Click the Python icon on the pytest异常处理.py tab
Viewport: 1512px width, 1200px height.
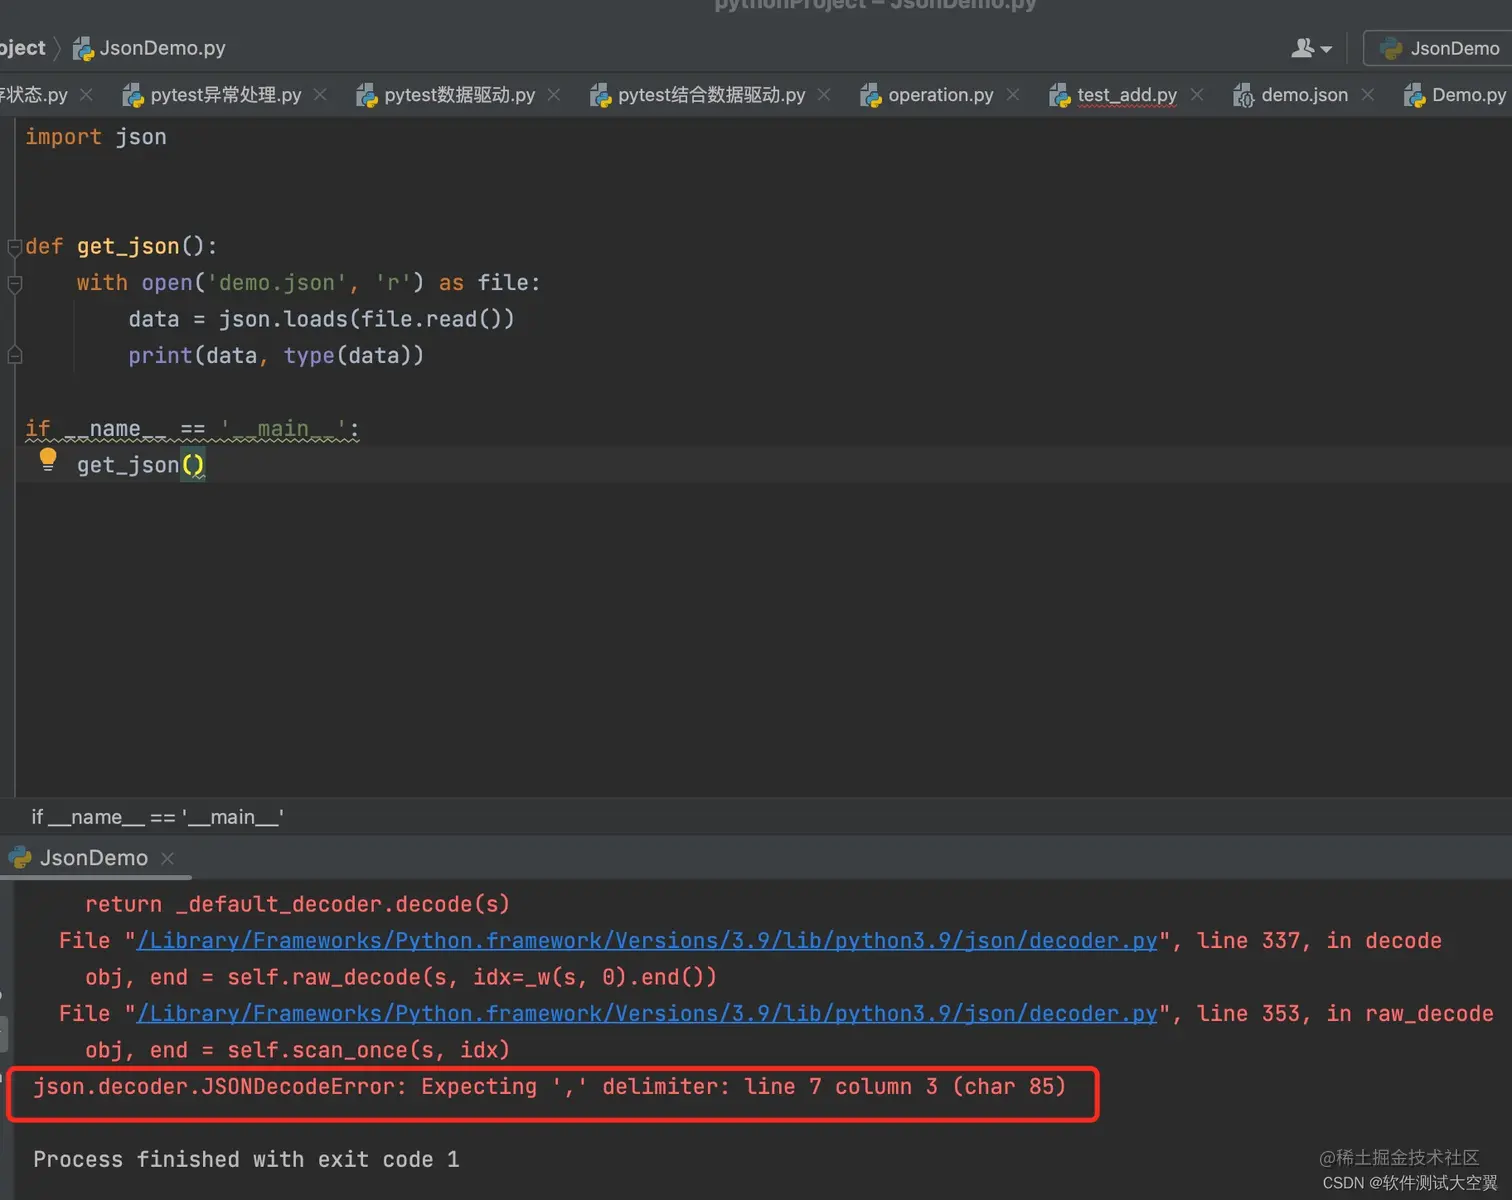(133, 95)
